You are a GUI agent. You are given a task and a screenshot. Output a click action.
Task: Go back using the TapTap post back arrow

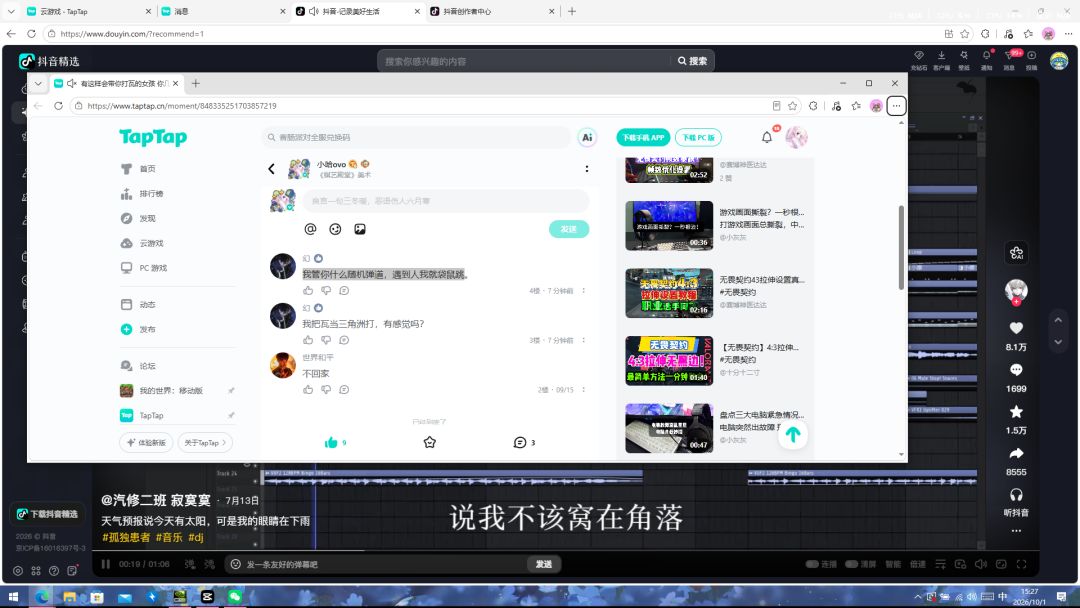[x=271, y=169]
